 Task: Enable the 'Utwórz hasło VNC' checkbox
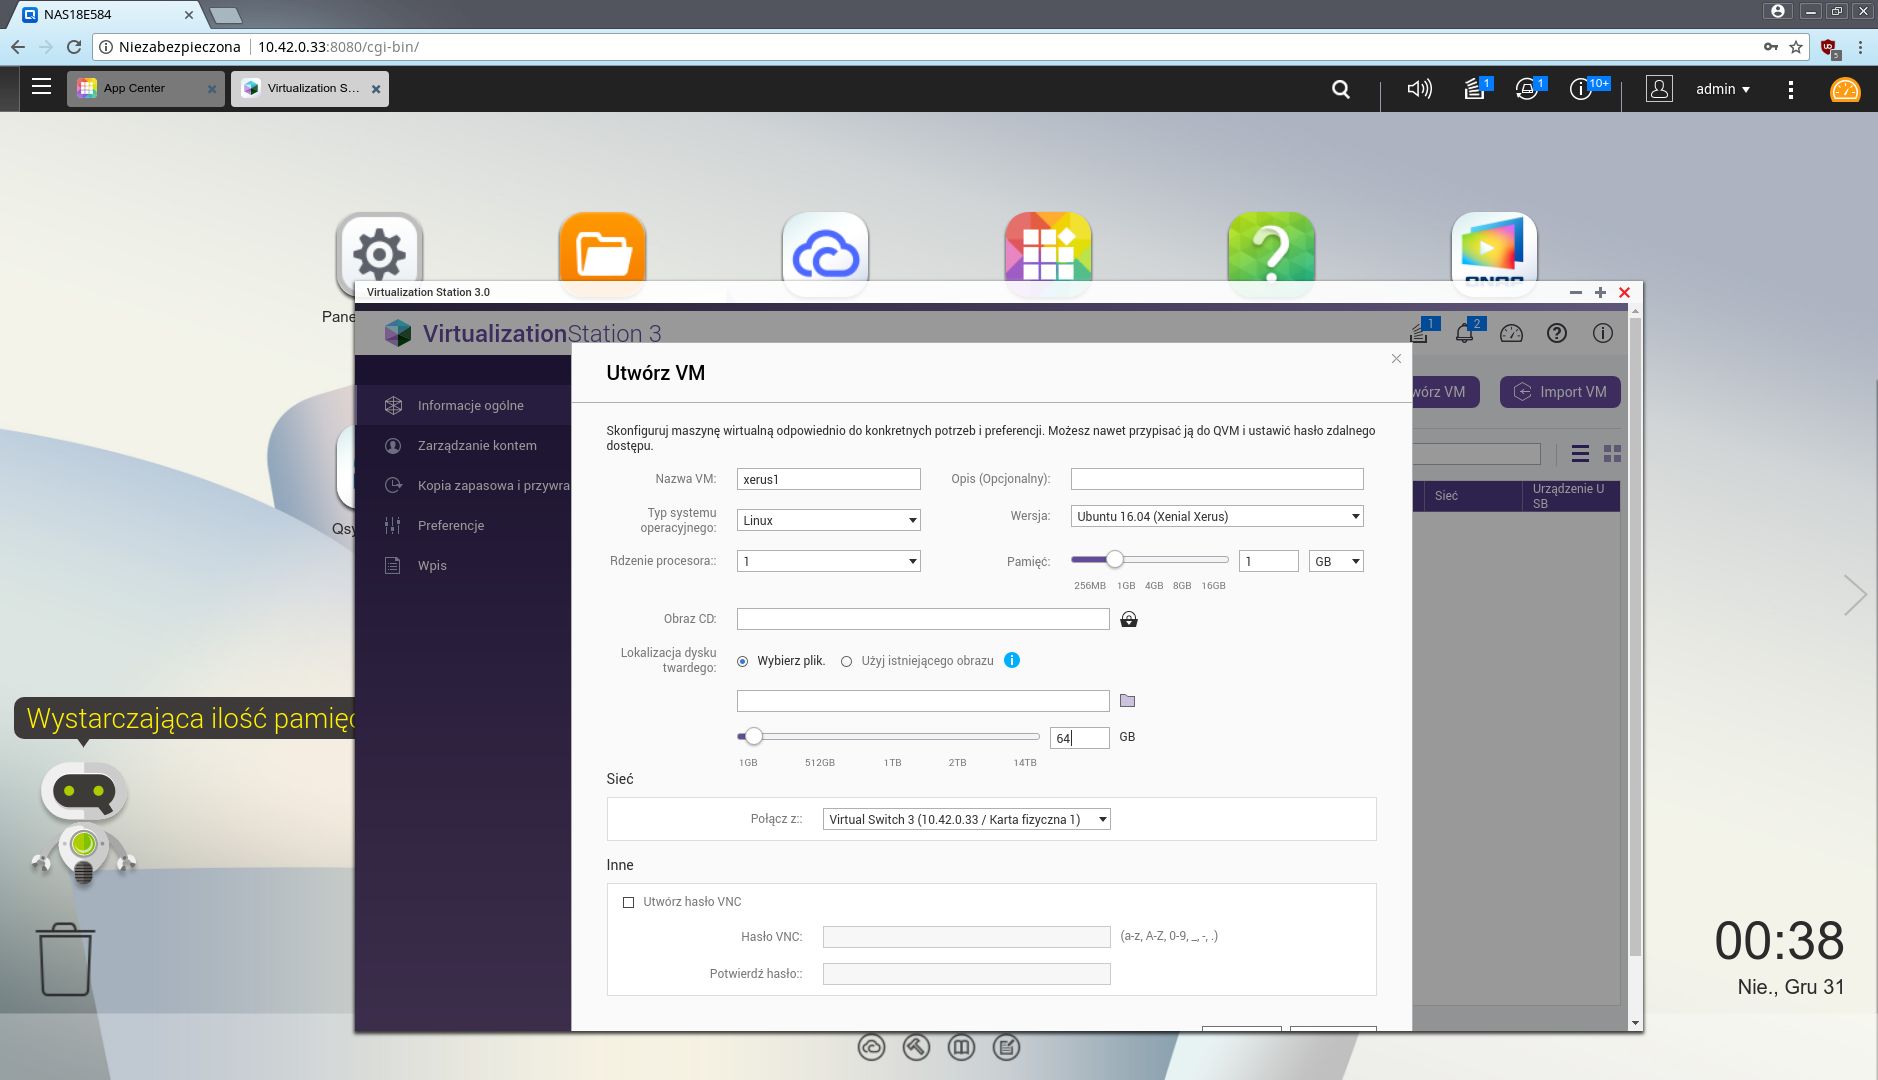629,902
